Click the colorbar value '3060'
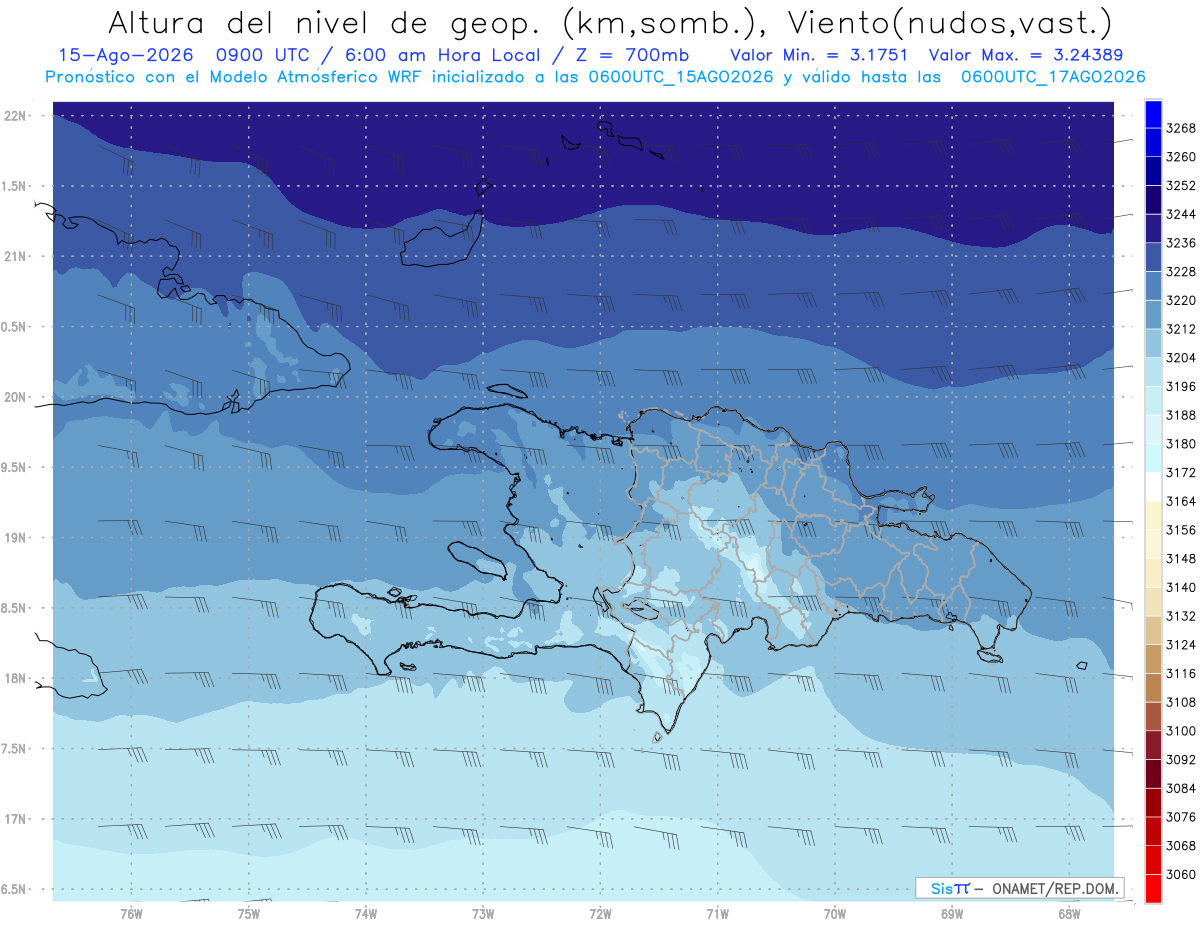This screenshot has width=1200, height=927. click(x=1181, y=875)
